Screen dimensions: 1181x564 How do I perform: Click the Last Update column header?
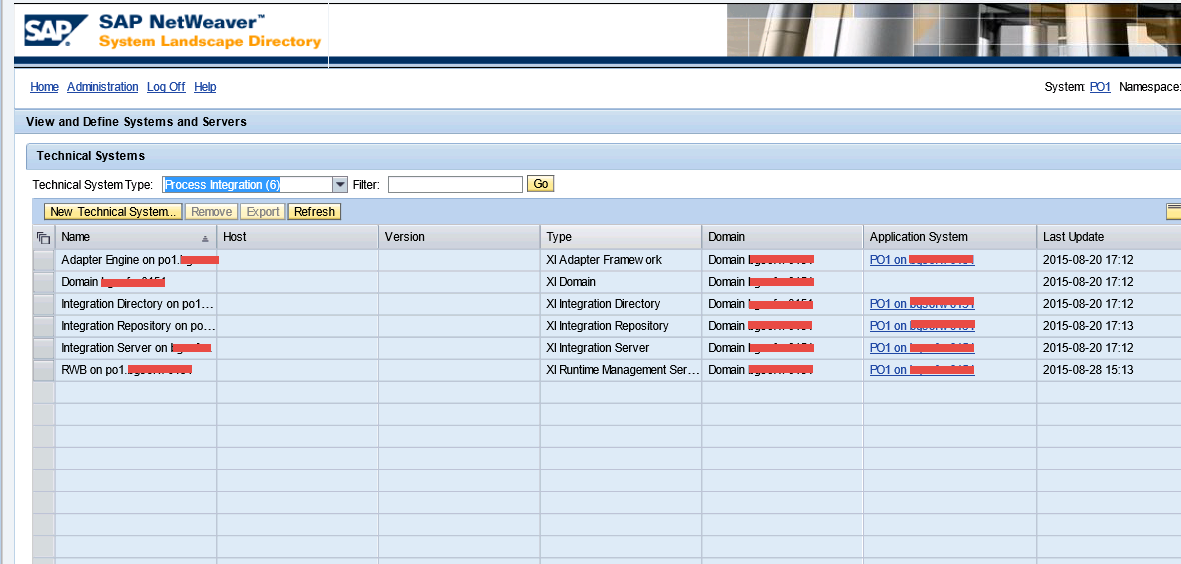pos(1109,237)
